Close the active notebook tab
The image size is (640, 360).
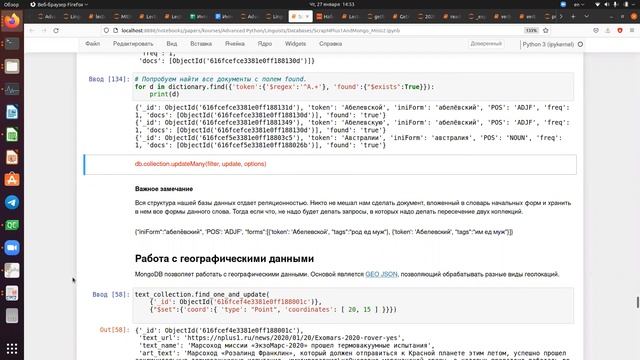coord(307,17)
